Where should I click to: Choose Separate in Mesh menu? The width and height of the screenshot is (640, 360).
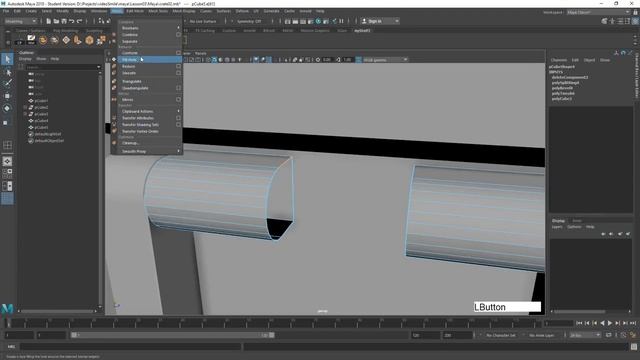pos(130,41)
